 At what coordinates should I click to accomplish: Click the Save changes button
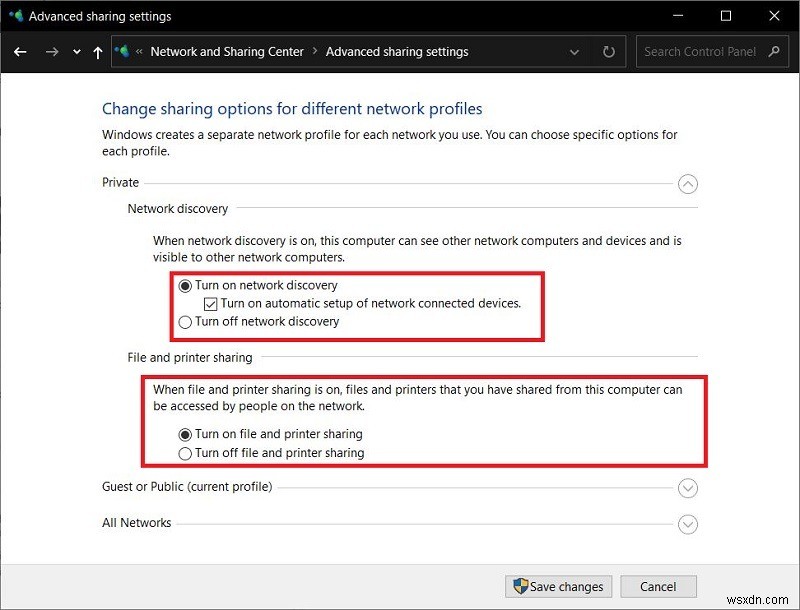557,586
